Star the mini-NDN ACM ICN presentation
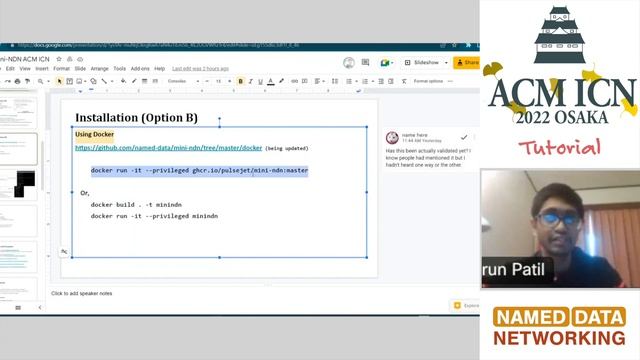This screenshot has width=640, height=360. pyautogui.click(x=59, y=59)
